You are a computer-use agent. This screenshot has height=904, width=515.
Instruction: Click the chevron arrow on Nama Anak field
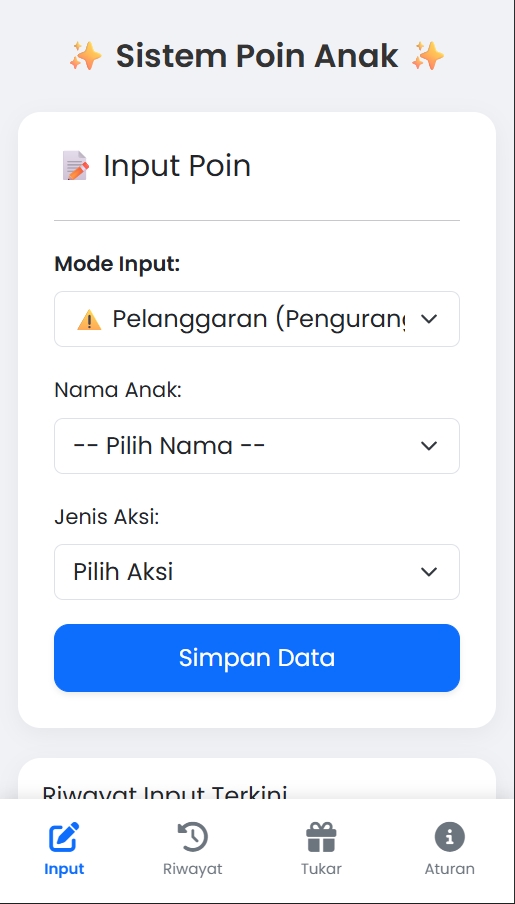(x=428, y=446)
